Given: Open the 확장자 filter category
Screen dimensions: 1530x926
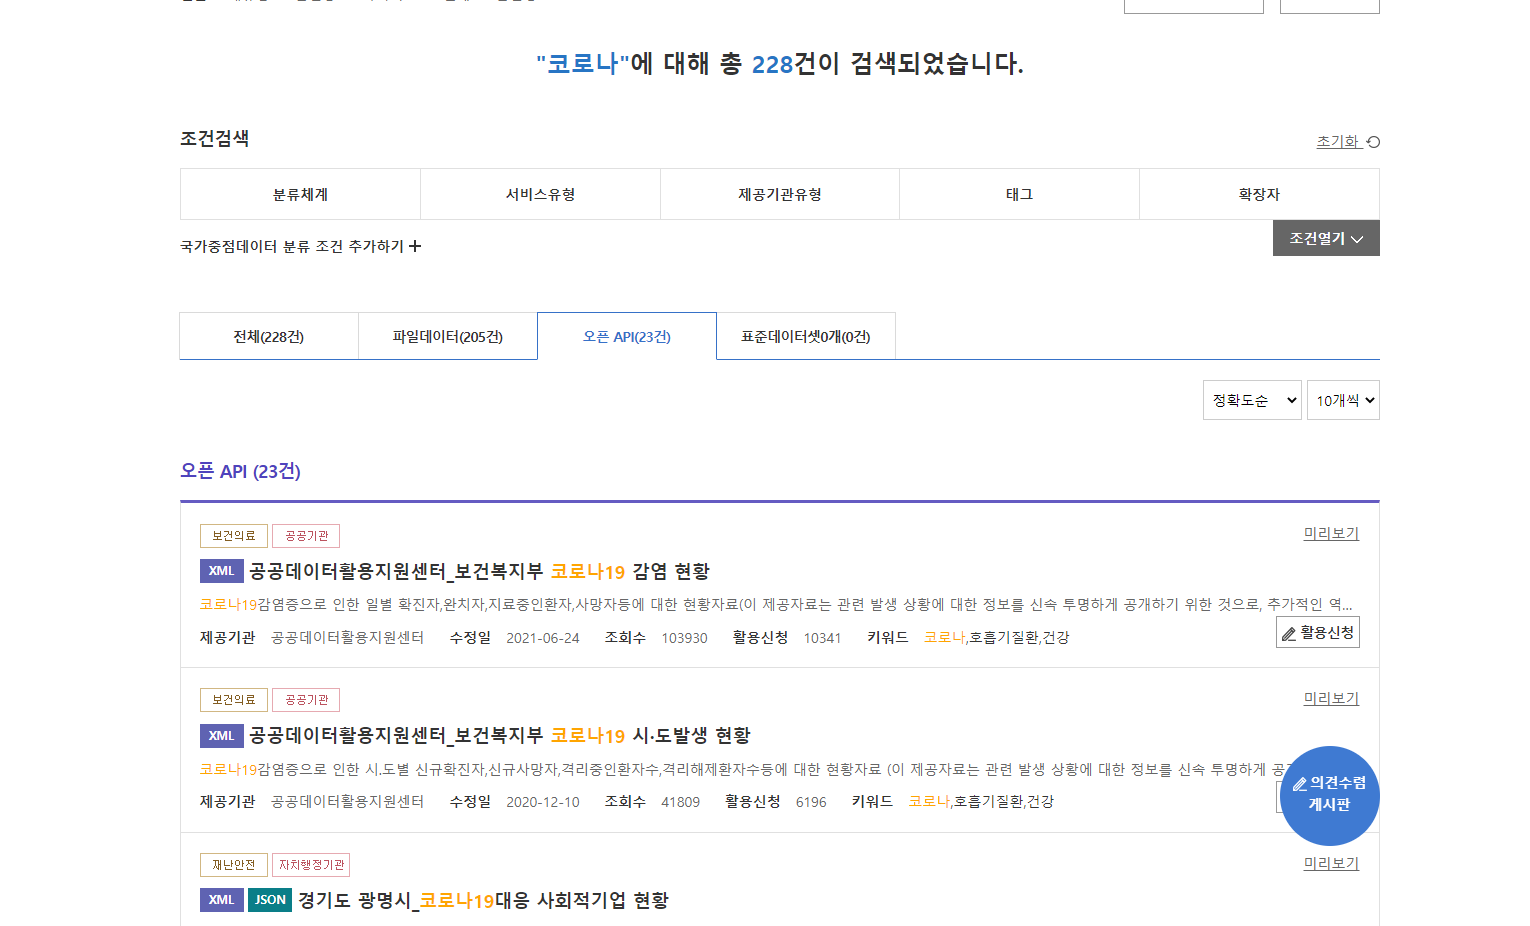Looking at the screenshot, I should (x=1259, y=194).
